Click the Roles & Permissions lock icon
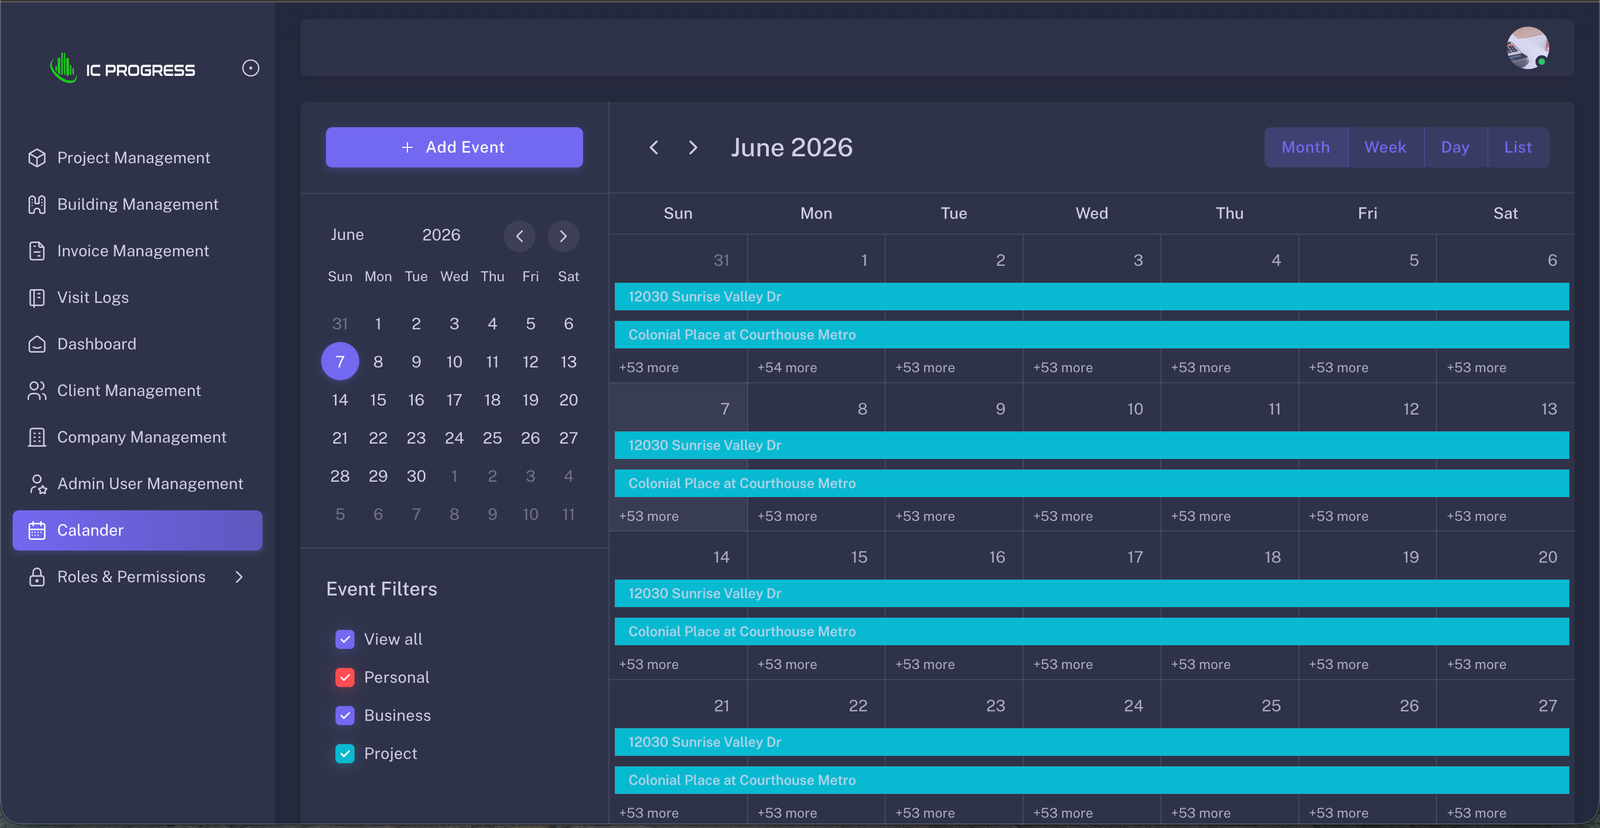The height and width of the screenshot is (828, 1600). 37,577
